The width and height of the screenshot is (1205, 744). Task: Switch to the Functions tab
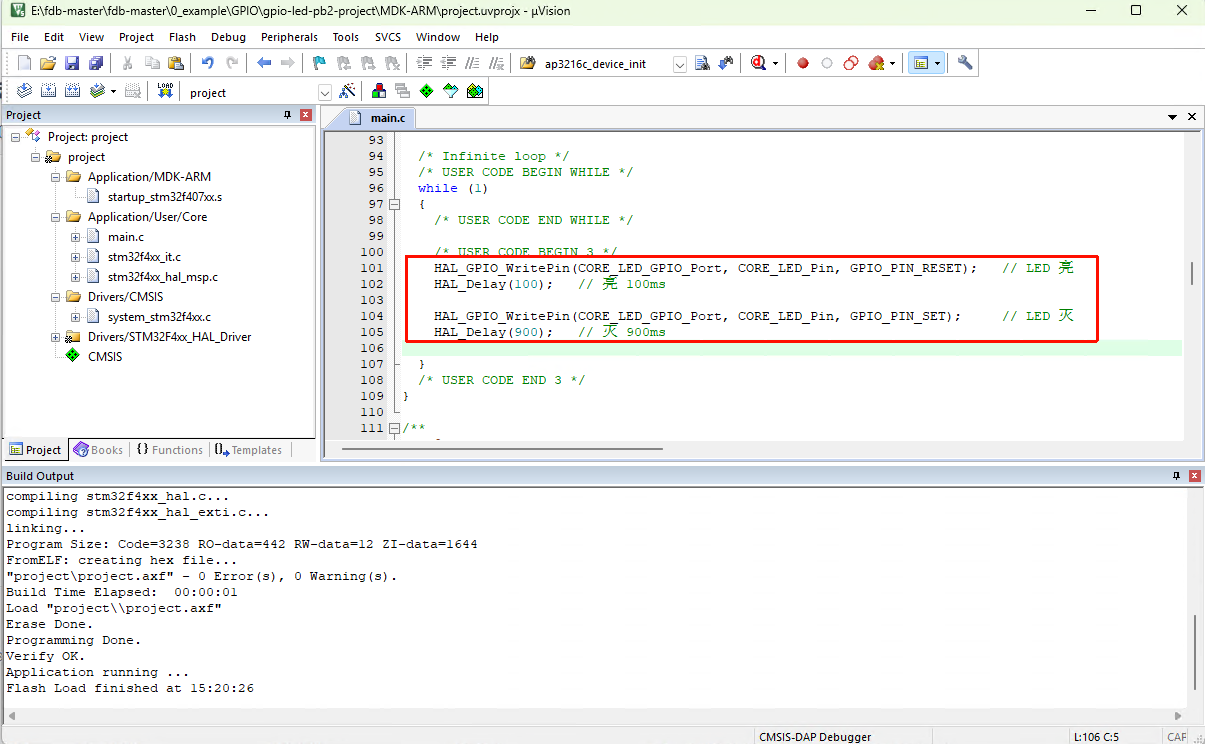[x=169, y=450]
